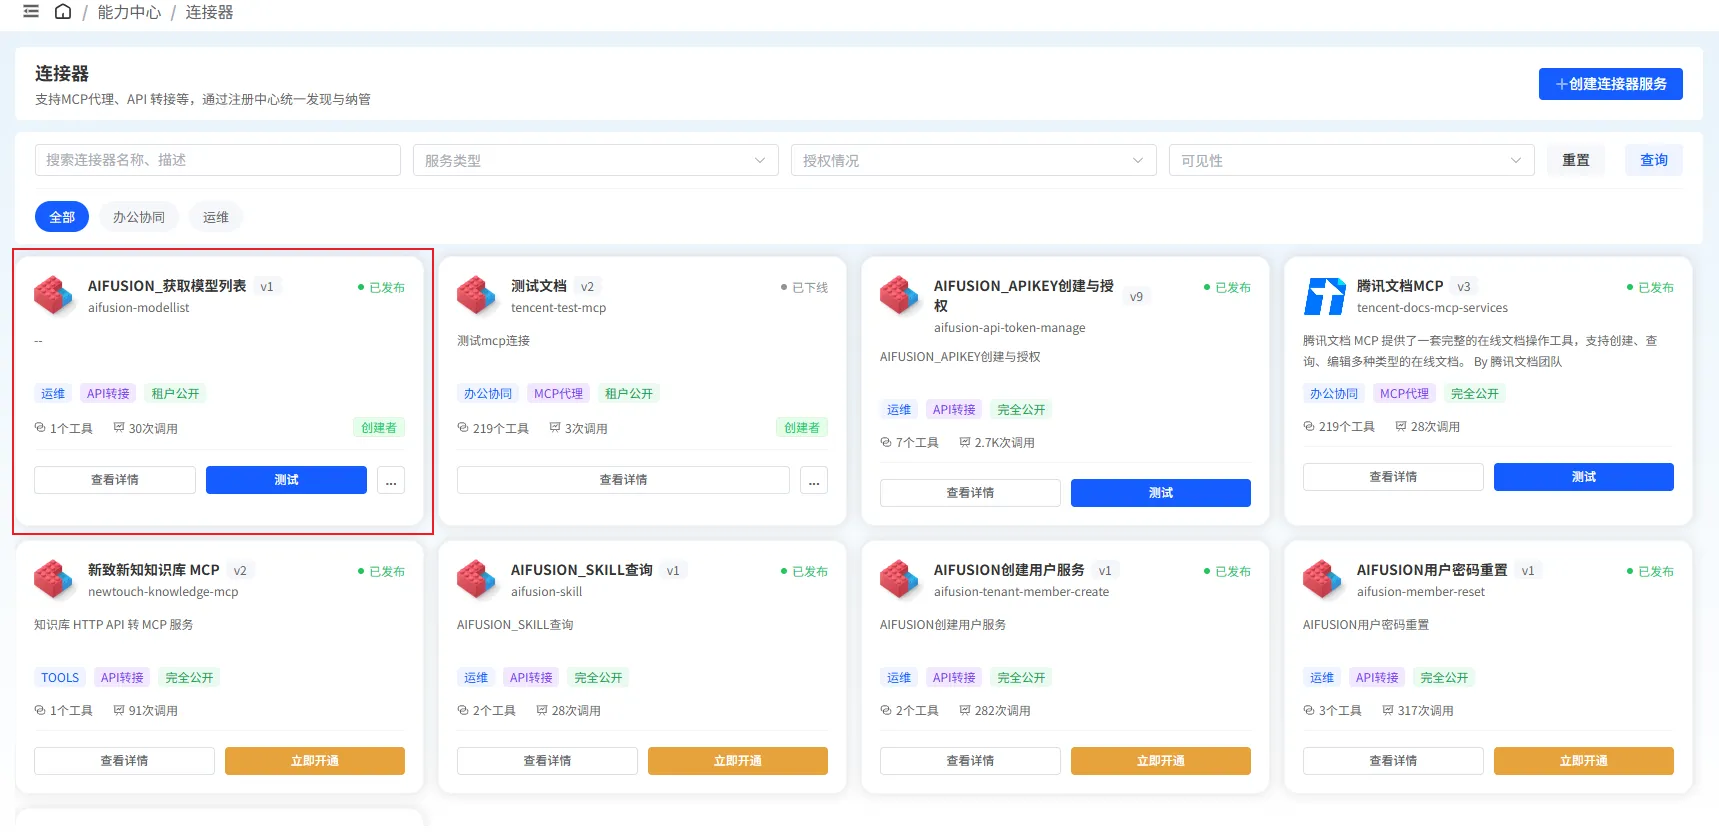Click 立即开通 for AIFUSION用户密码重置
Image resolution: width=1719 pixels, height=837 pixels.
1584,761
